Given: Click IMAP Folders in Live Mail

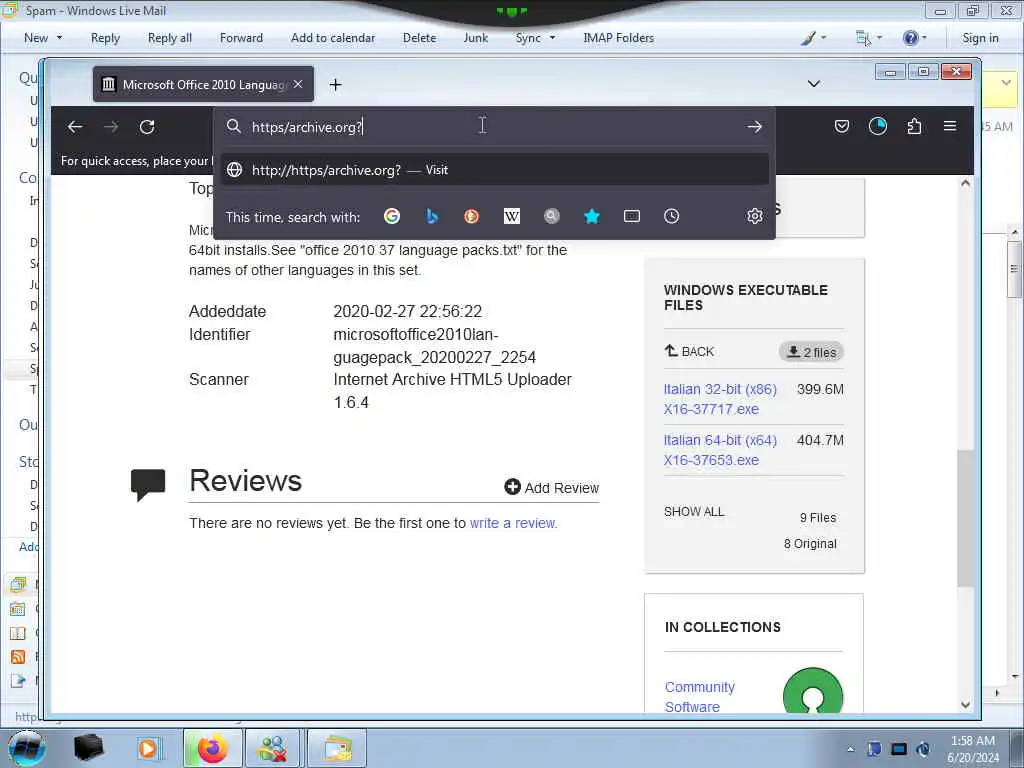Looking at the screenshot, I should tap(618, 38).
